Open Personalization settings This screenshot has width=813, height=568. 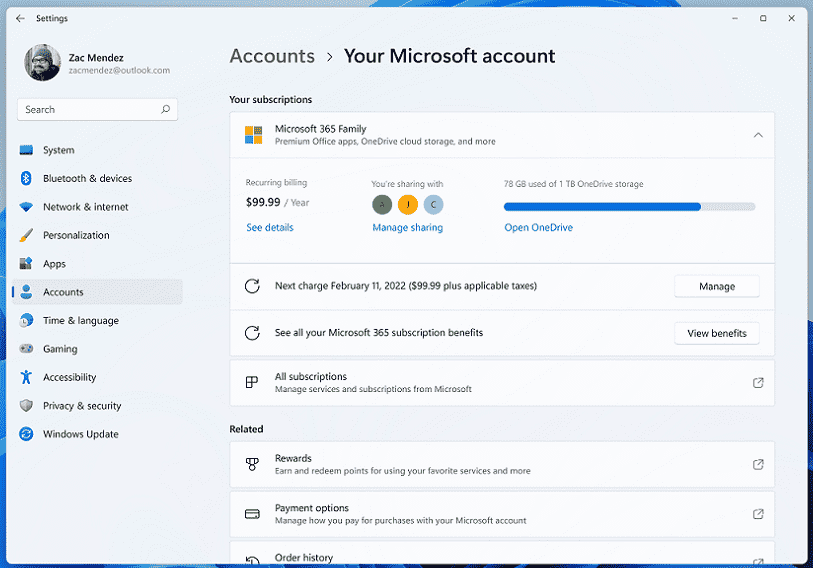[x=97, y=235]
